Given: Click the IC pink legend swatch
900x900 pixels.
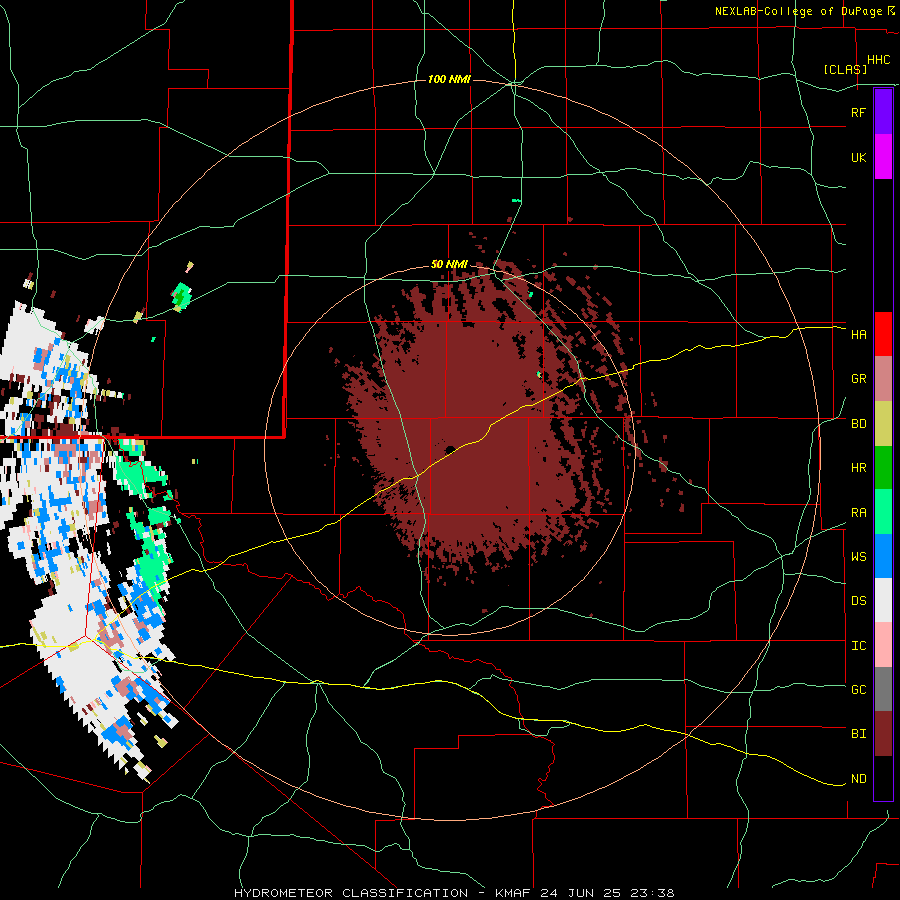Looking at the screenshot, I should tap(883, 645).
